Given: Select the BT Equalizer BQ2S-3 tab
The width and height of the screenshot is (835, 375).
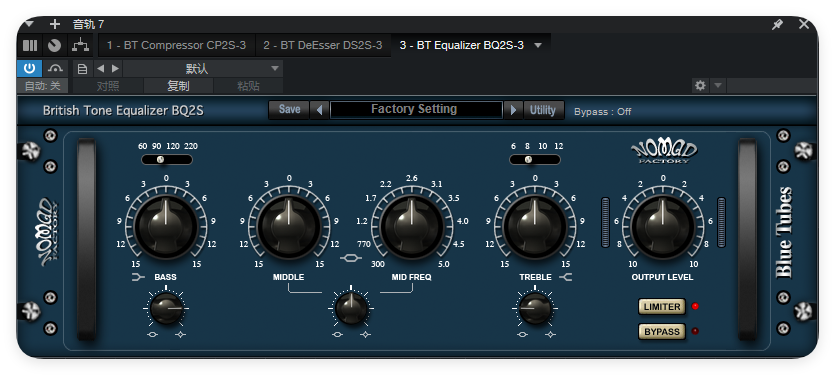Looking at the screenshot, I should pos(461,45).
